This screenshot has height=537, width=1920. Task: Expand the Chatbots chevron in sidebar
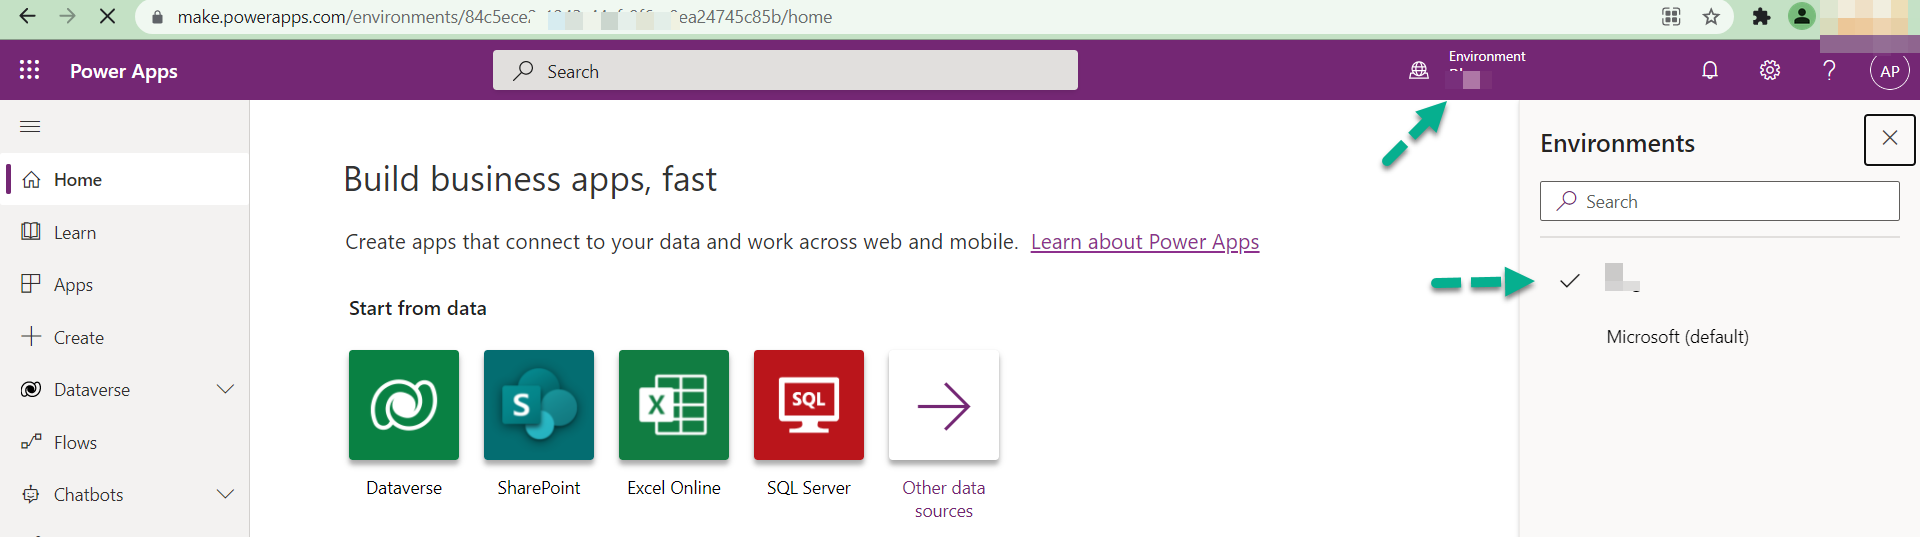point(226,494)
